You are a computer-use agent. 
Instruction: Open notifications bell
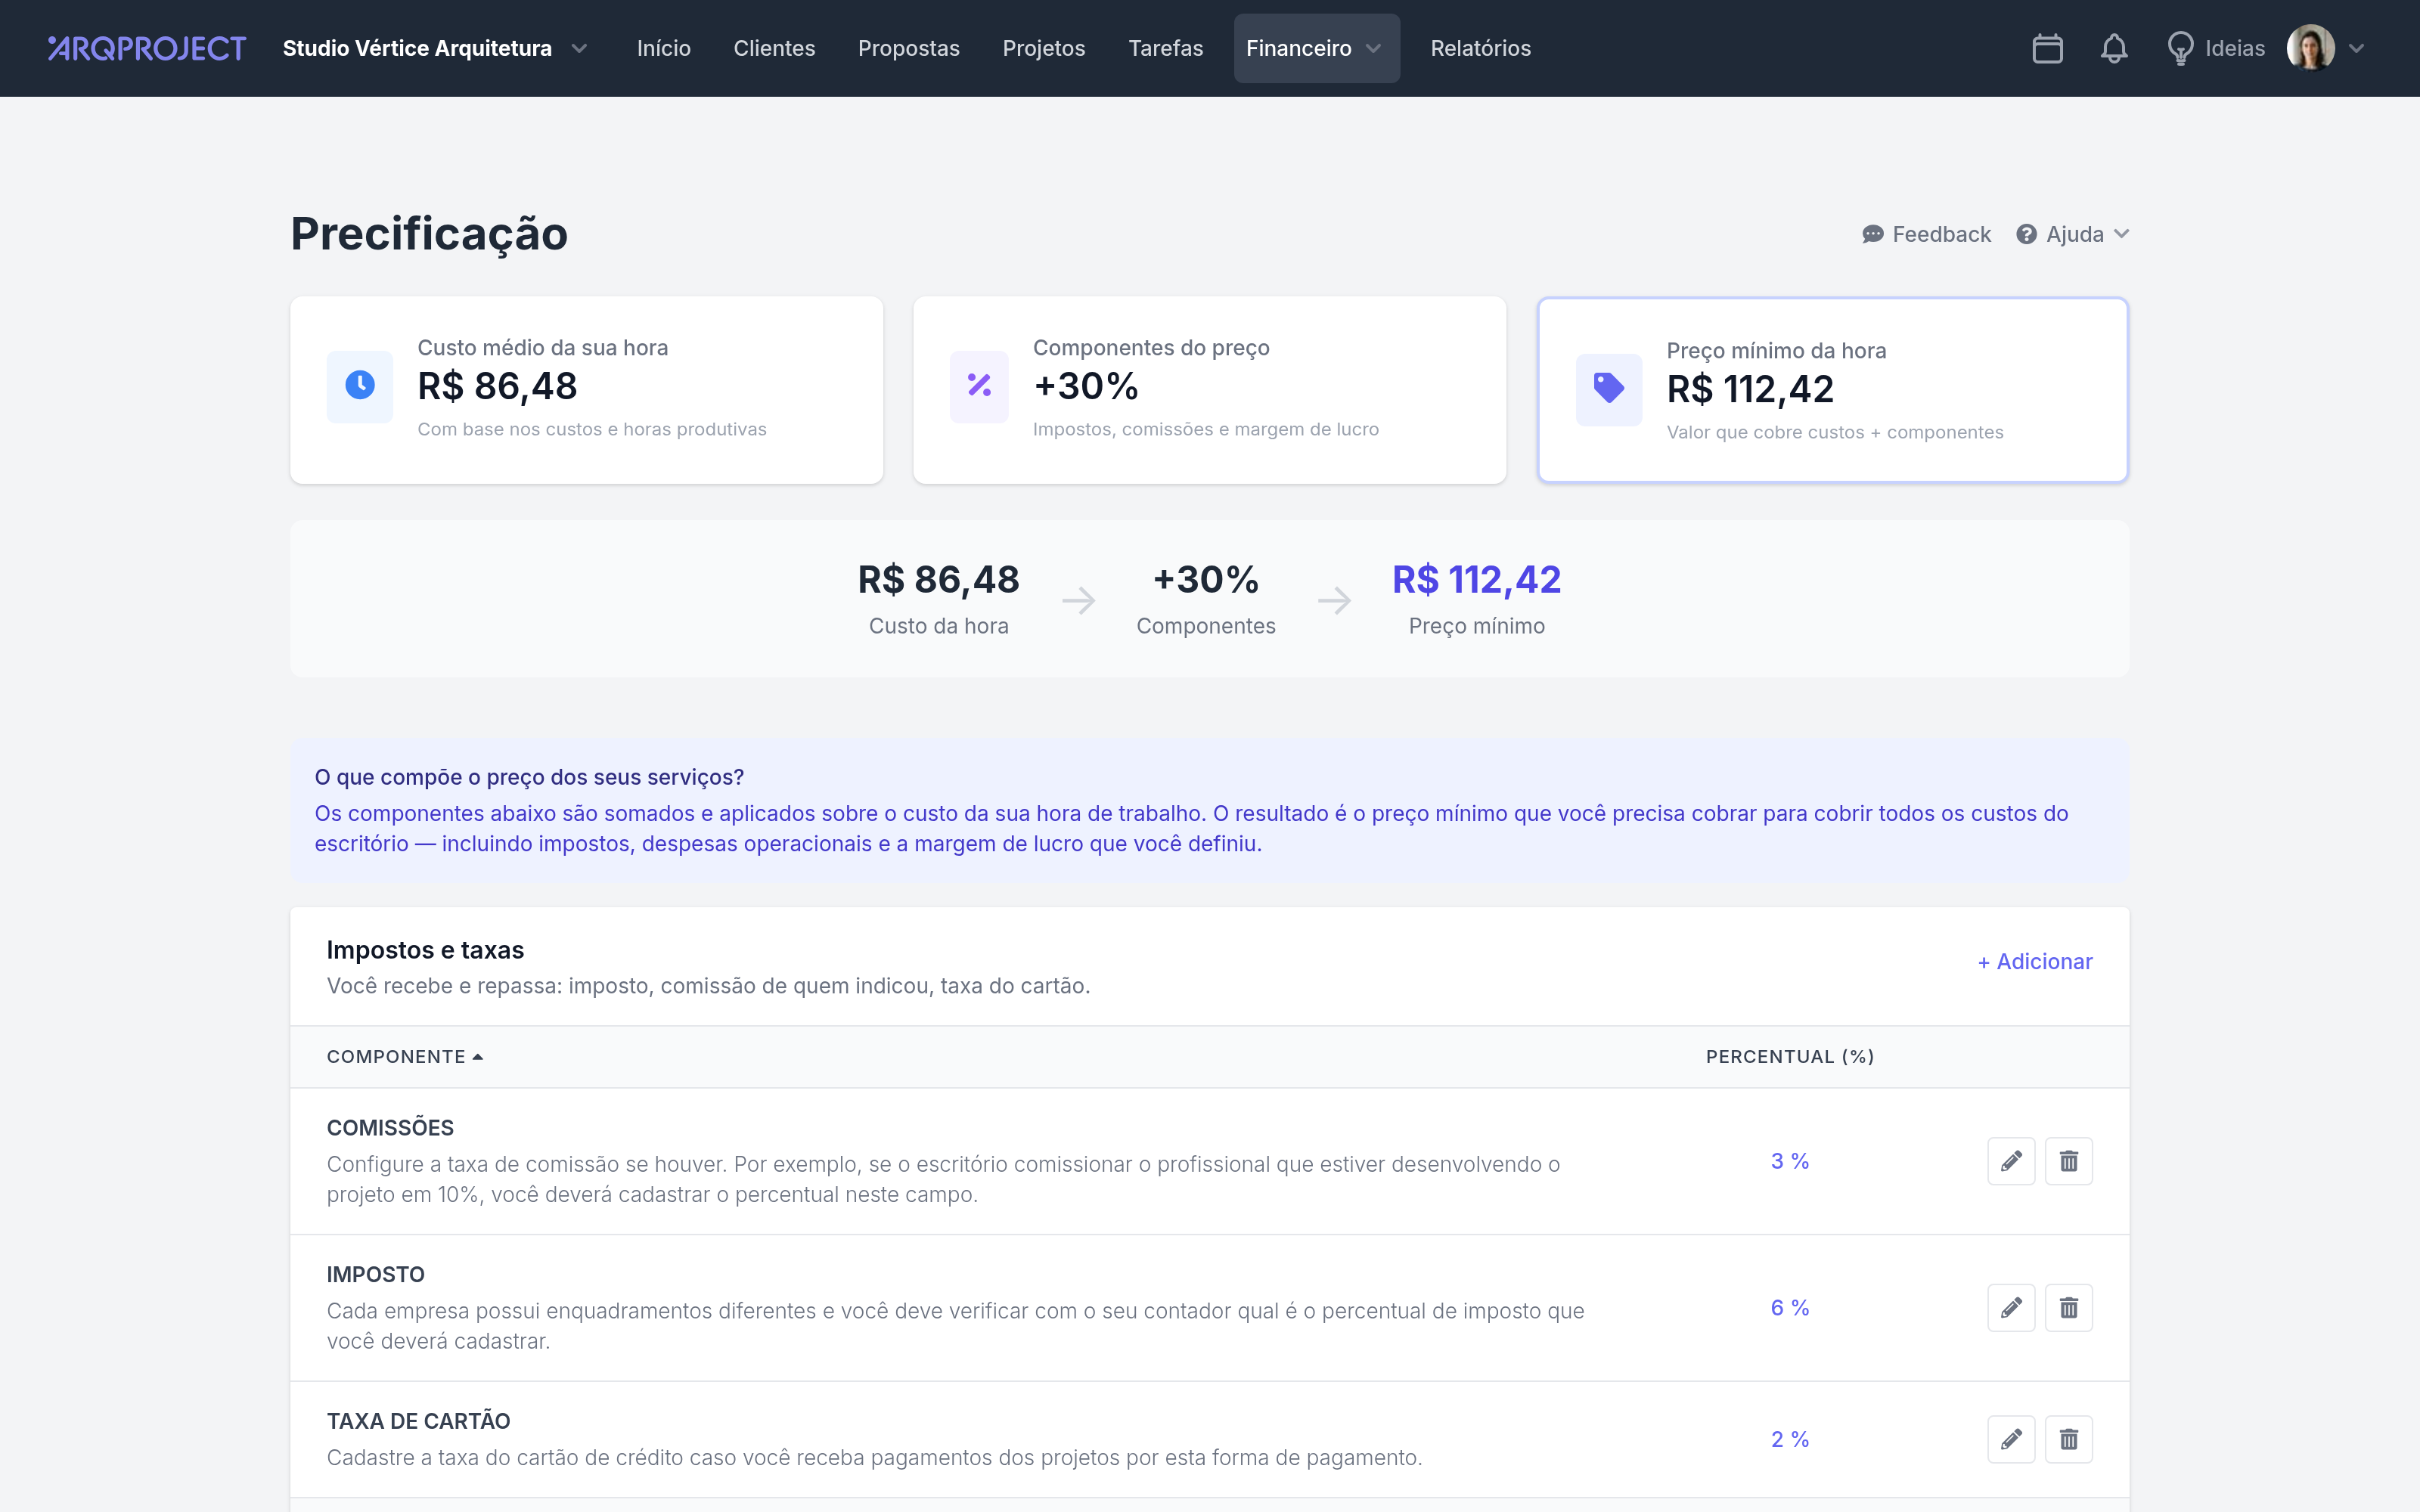2113,48
